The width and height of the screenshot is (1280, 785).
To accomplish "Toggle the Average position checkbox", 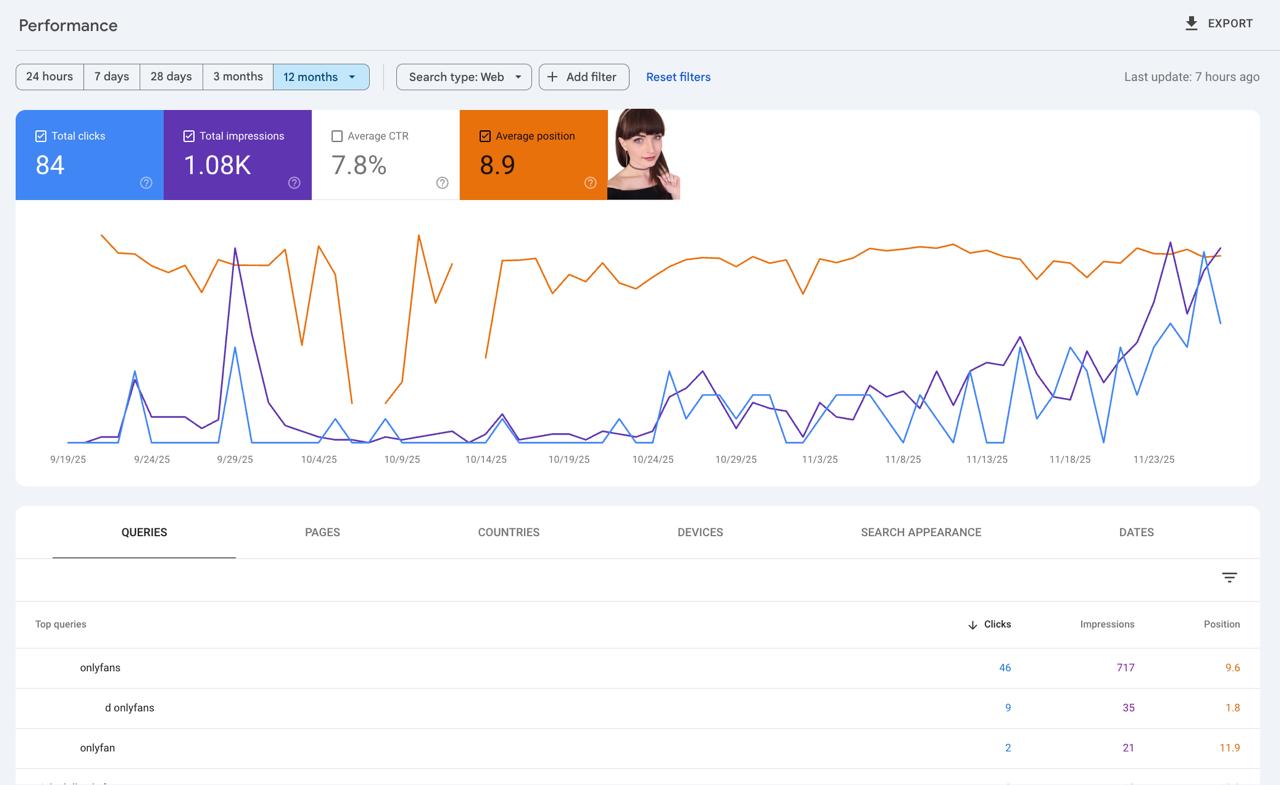I will [485, 136].
